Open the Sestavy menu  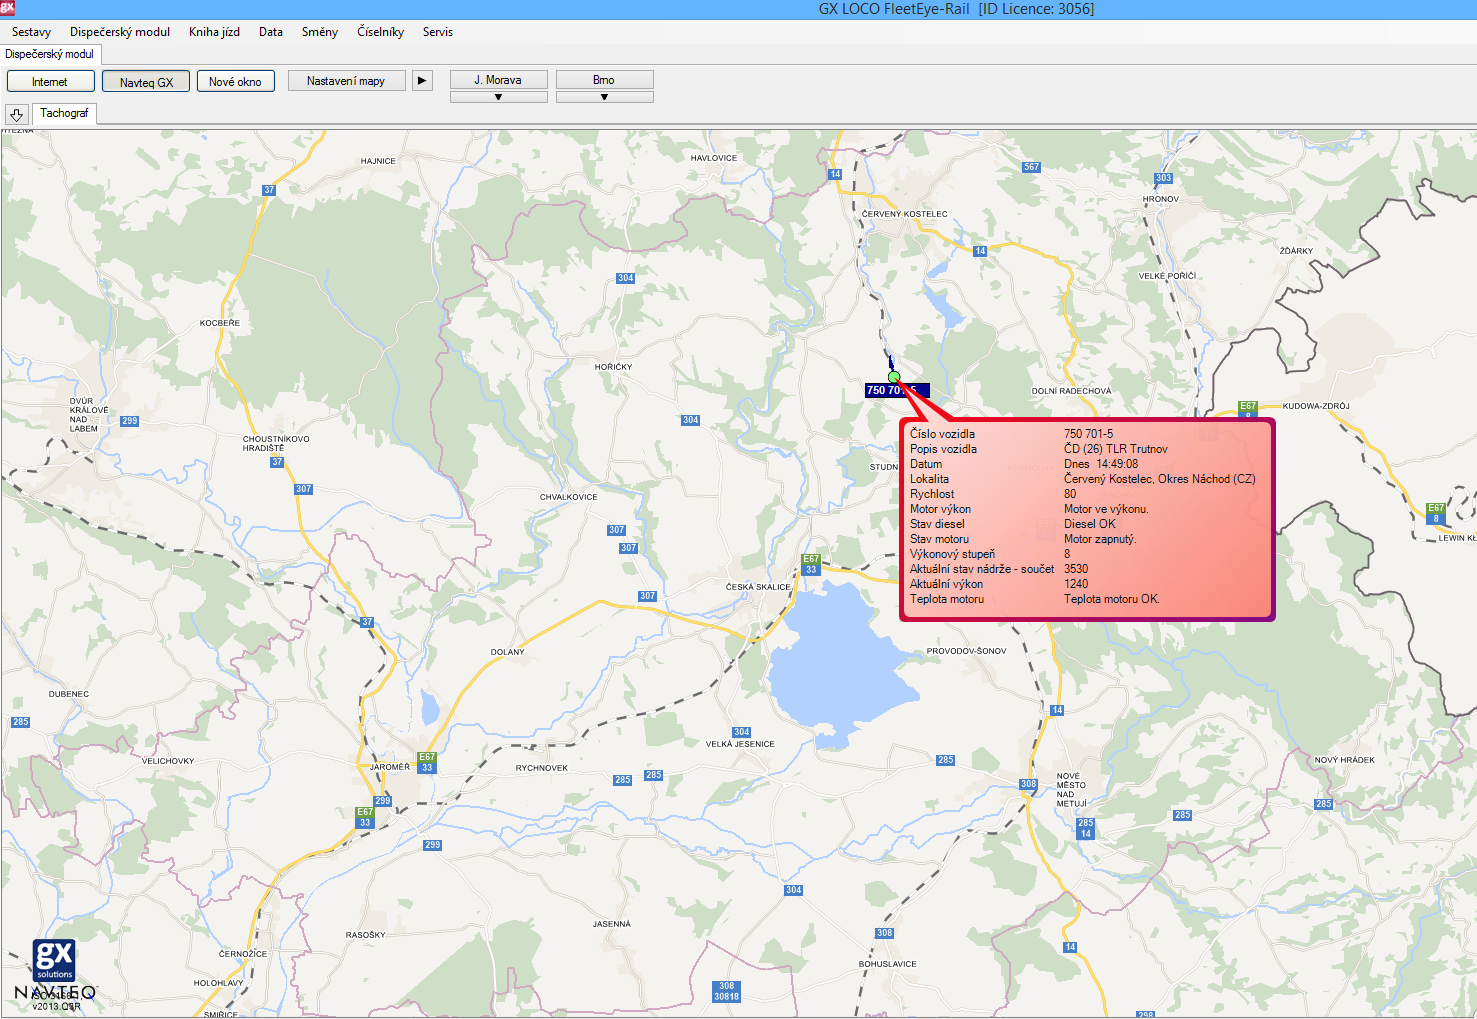click(x=31, y=32)
